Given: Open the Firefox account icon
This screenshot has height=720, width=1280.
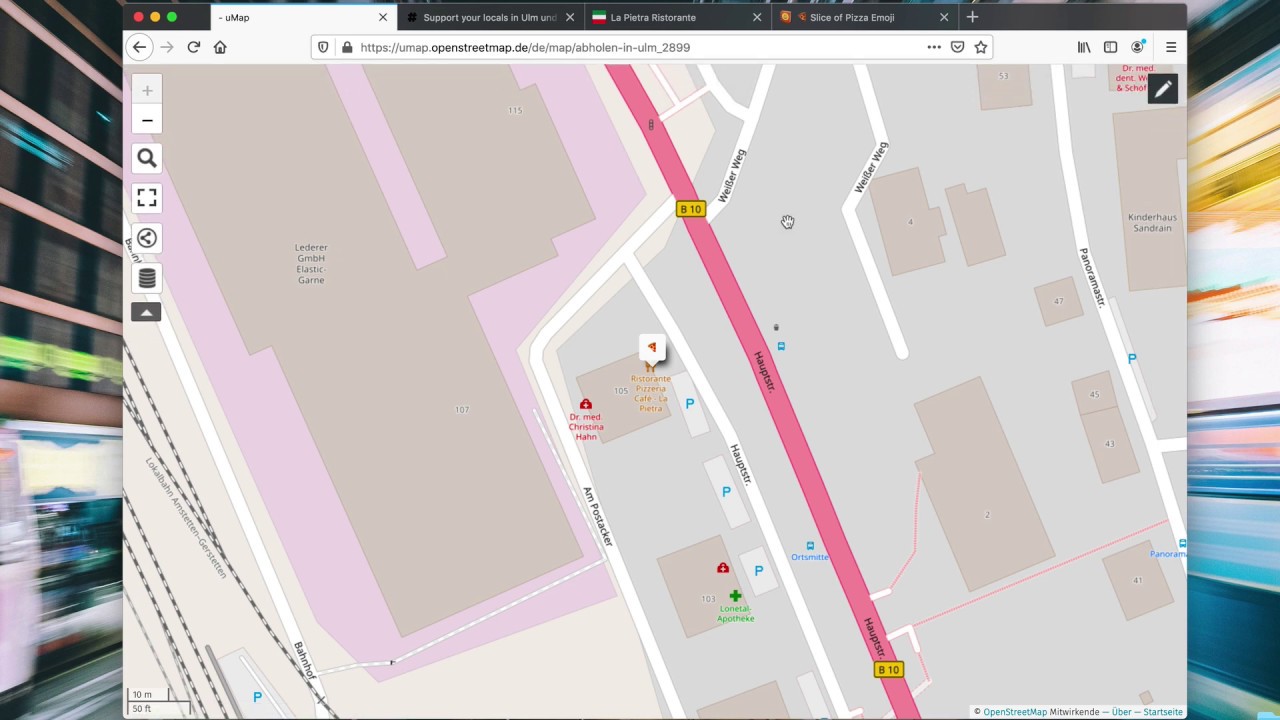Looking at the screenshot, I should click(1137, 47).
